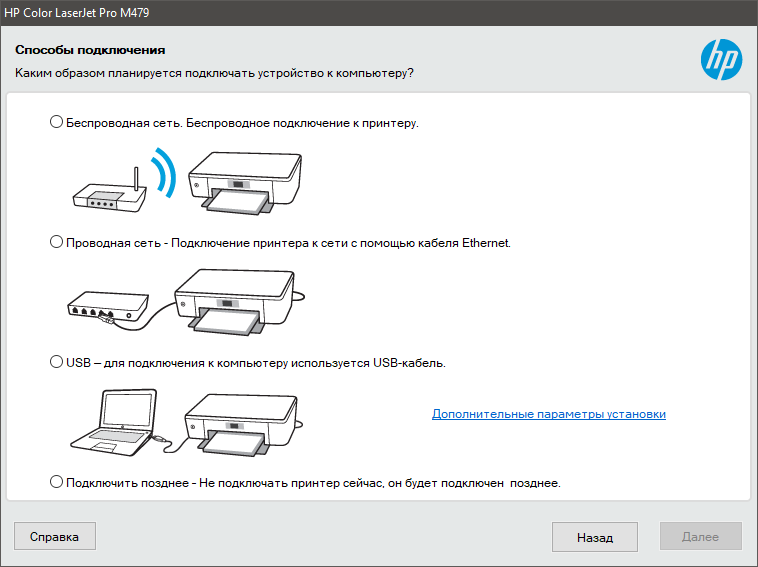Go back with the 'Назад' button
Viewport: 758px width, 567px height.
(595, 537)
